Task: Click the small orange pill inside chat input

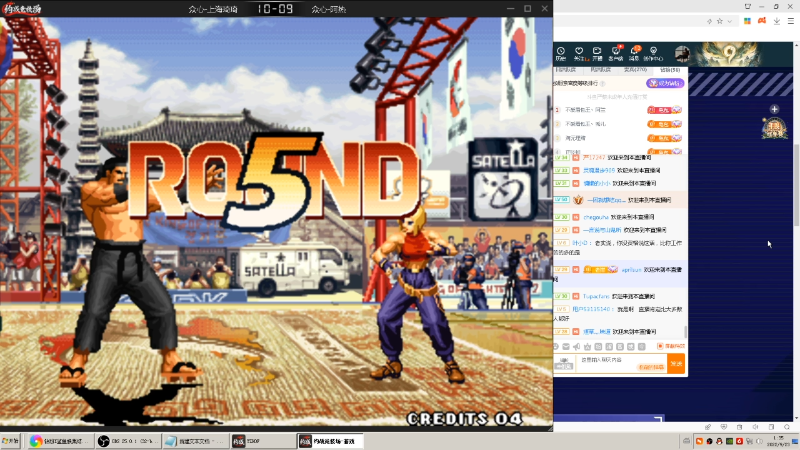Action: [x=651, y=367]
